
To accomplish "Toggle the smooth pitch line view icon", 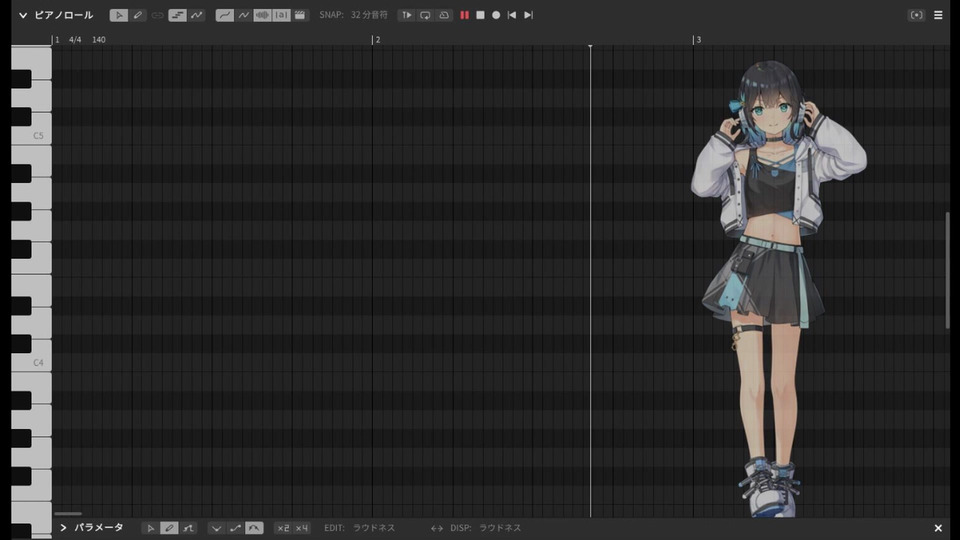I will click(x=225, y=15).
